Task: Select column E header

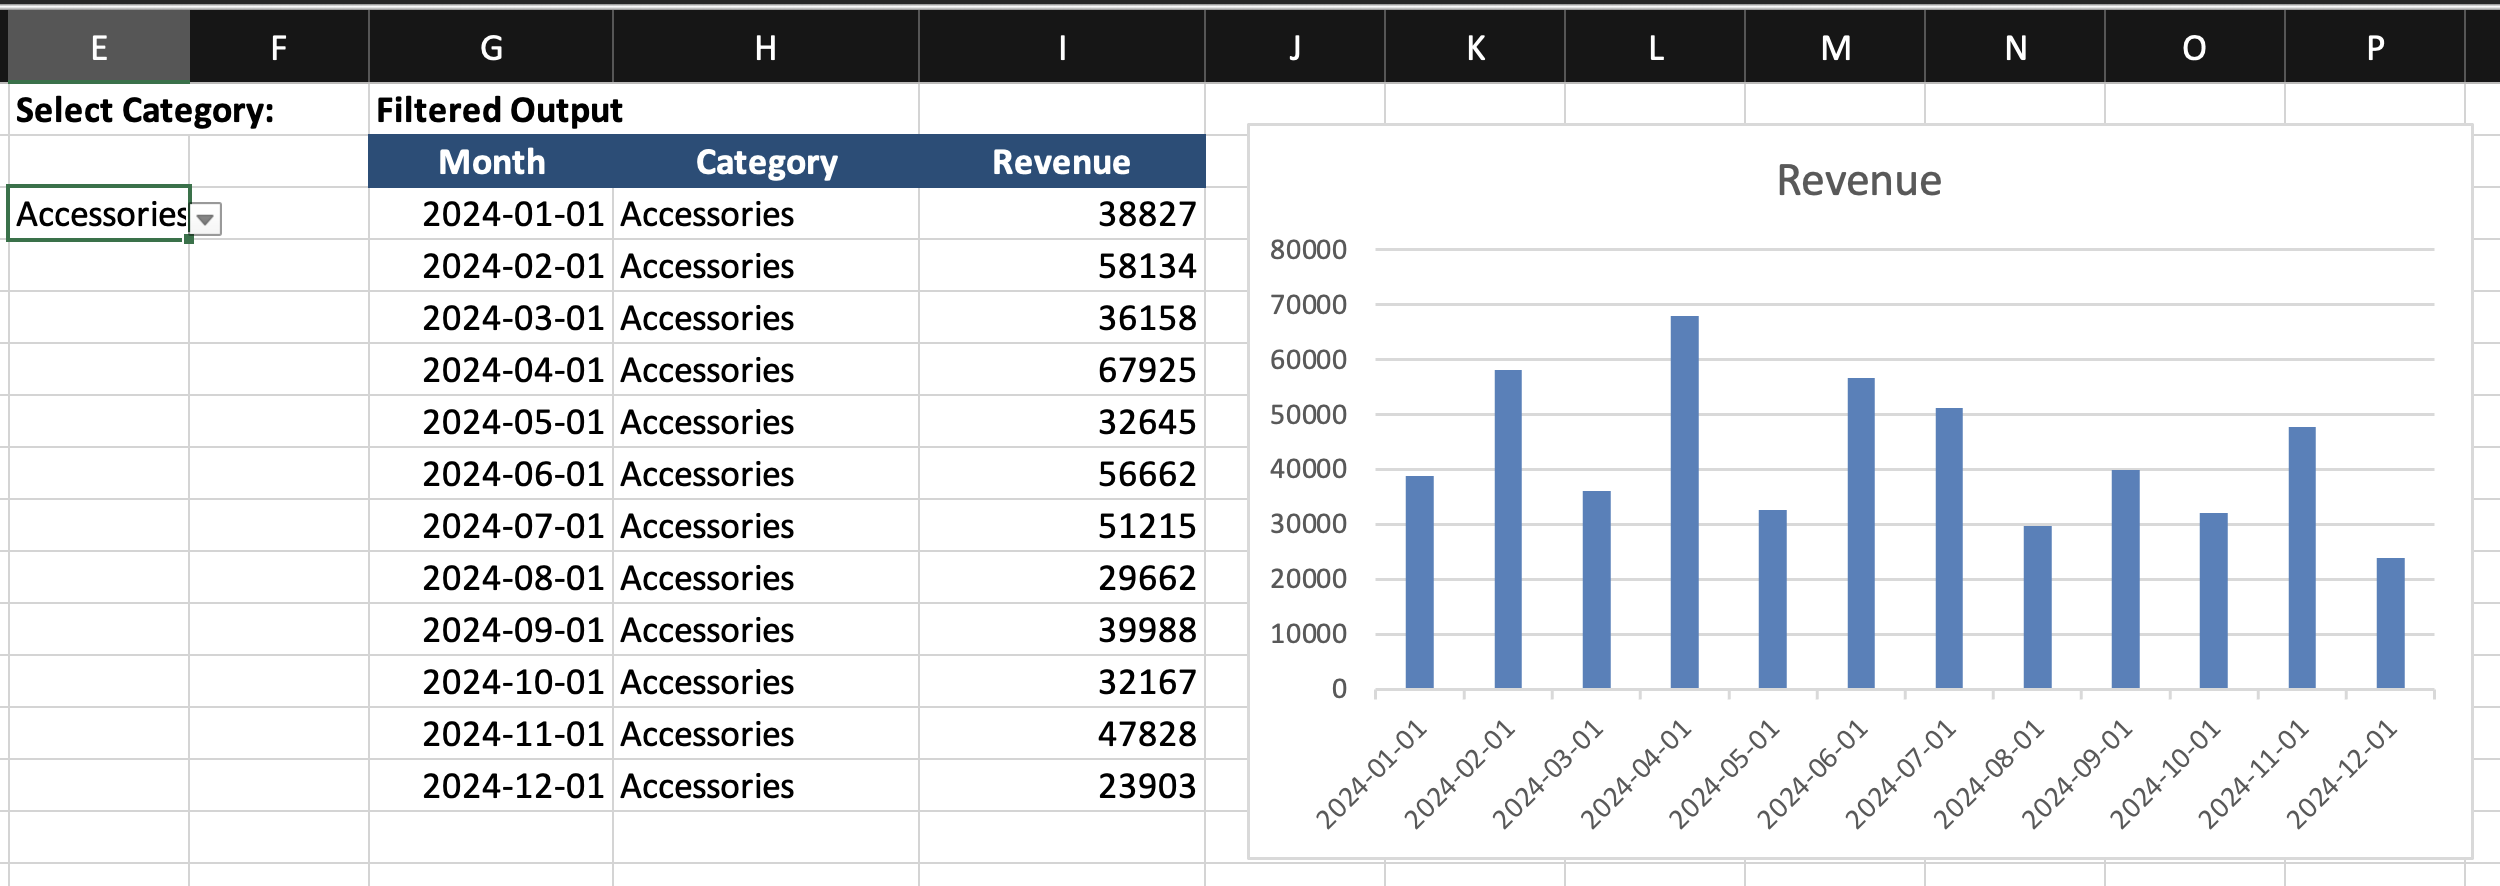Action: pos(99,48)
